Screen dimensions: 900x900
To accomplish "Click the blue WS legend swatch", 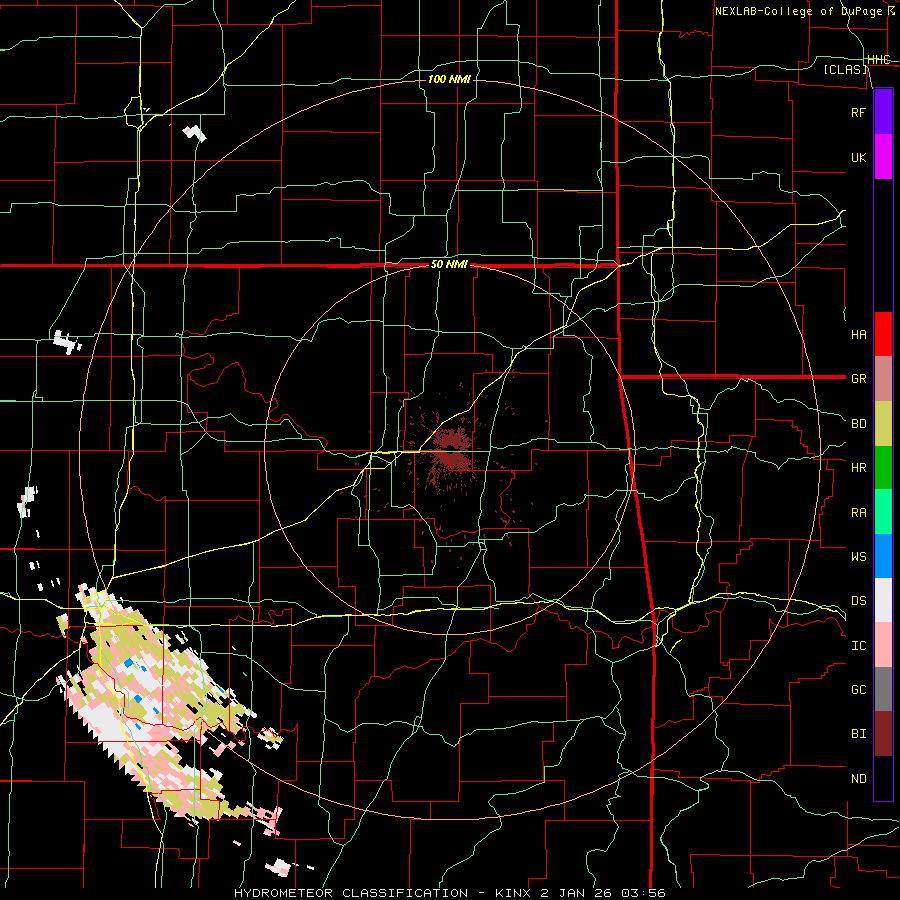I will coord(883,556).
